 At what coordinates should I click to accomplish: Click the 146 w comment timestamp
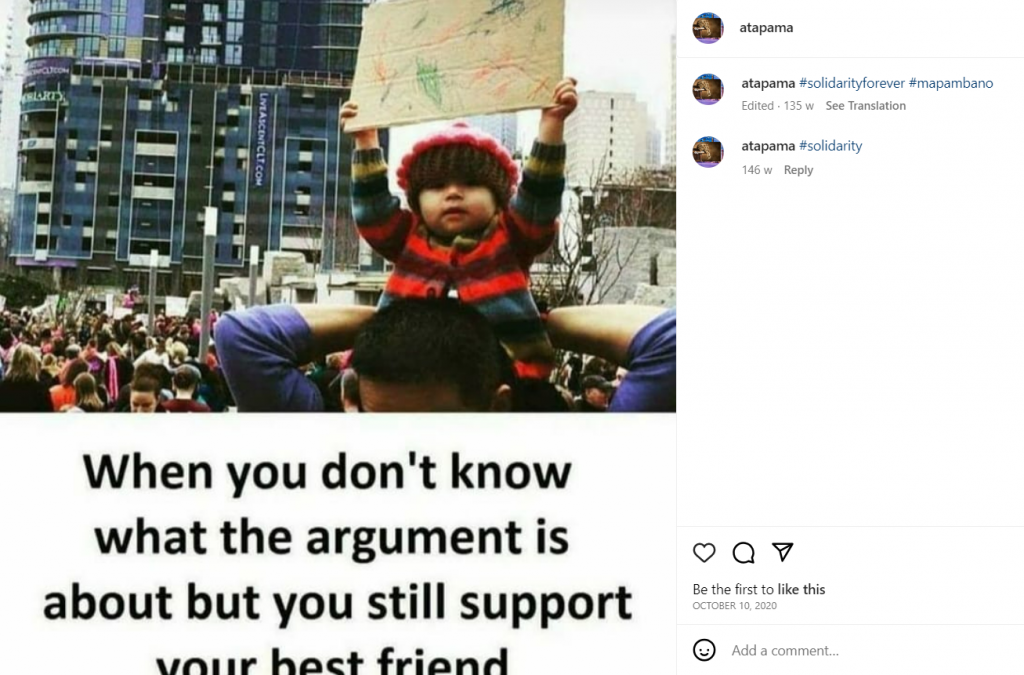pos(757,170)
